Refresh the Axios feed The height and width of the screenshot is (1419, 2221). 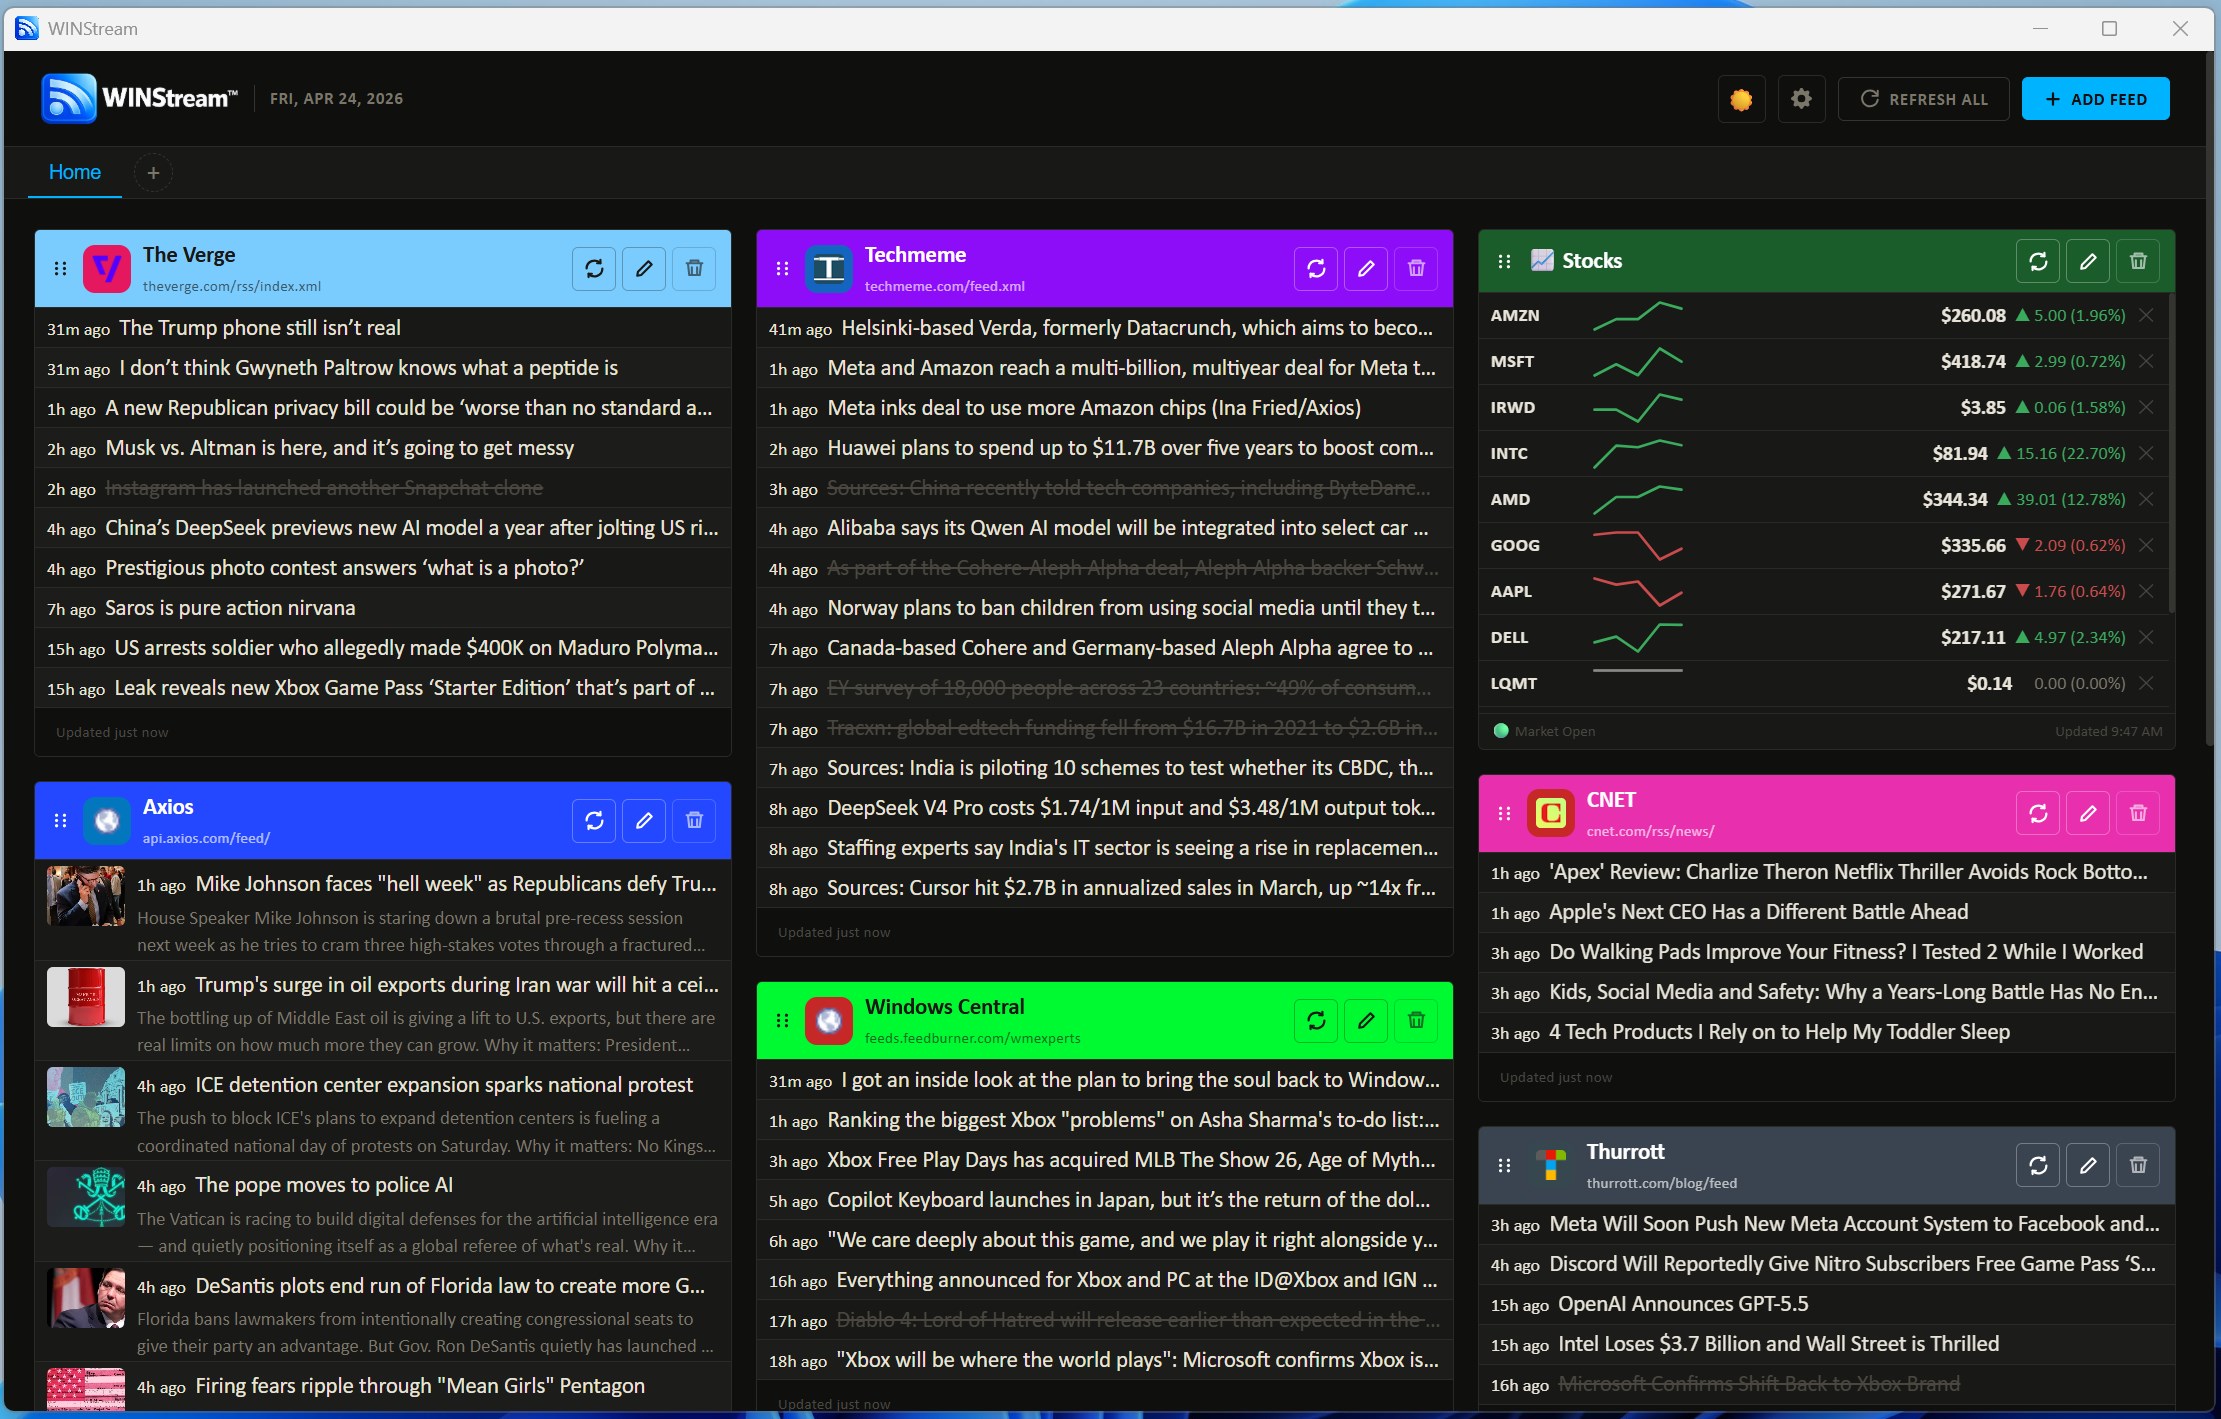tap(594, 820)
